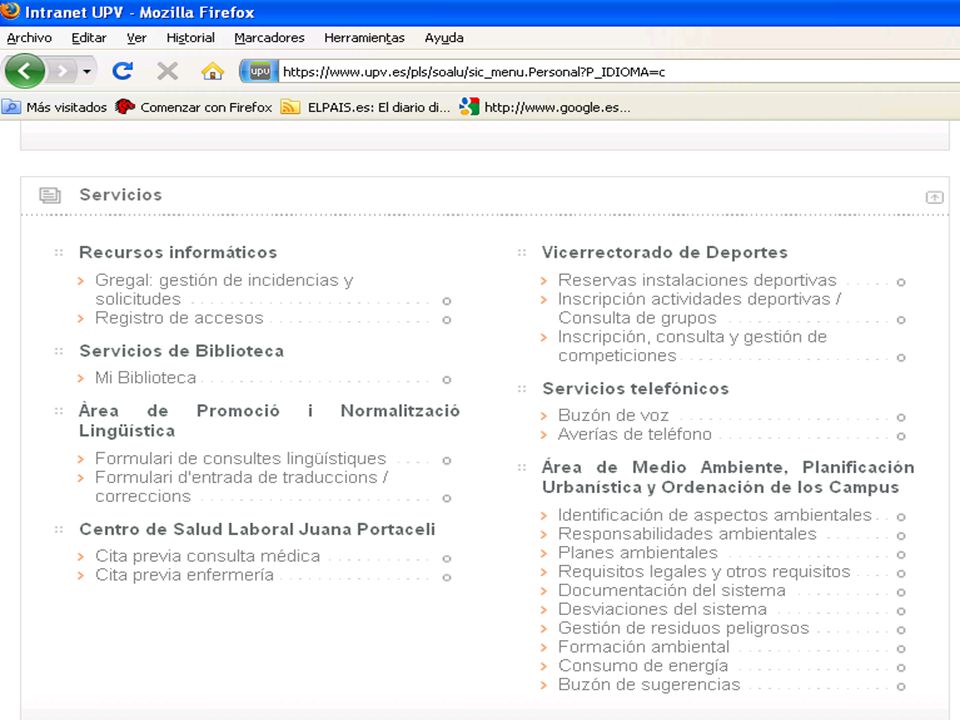Open Consumo de energía link
Screen dimensions: 960x720
pos(643,666)
